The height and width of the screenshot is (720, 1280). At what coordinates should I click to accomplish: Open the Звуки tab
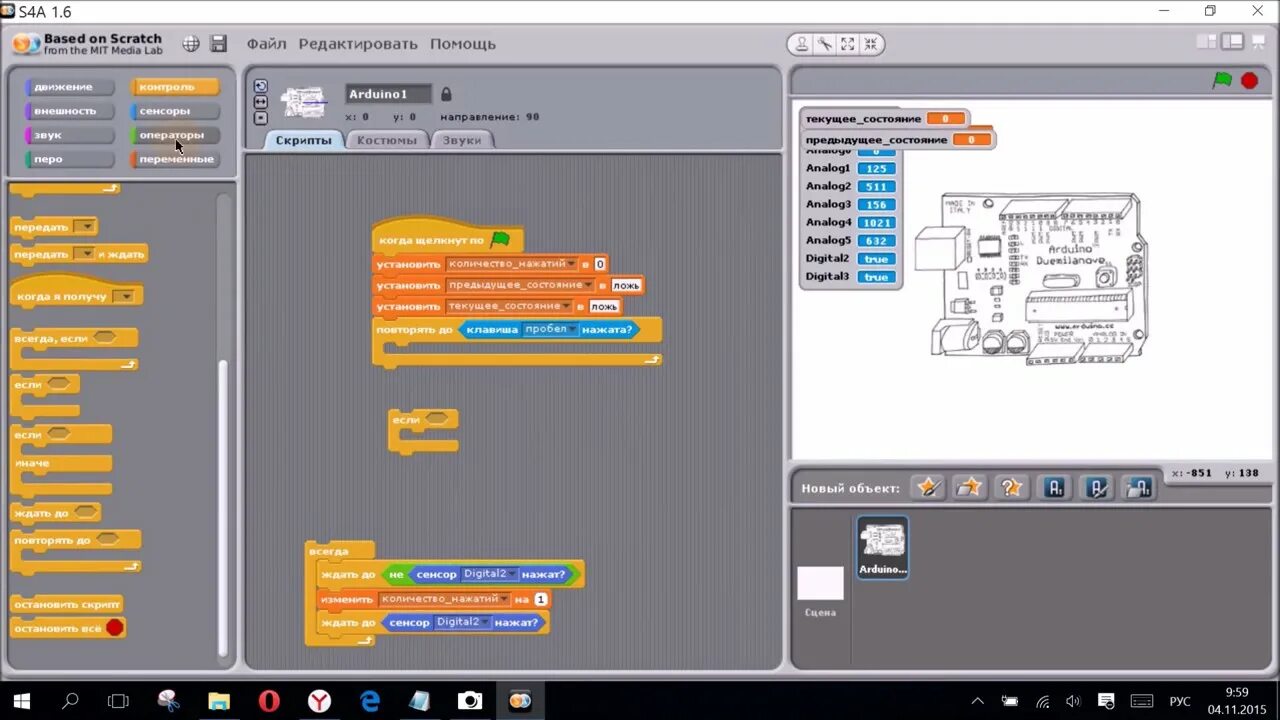[462, 140]
